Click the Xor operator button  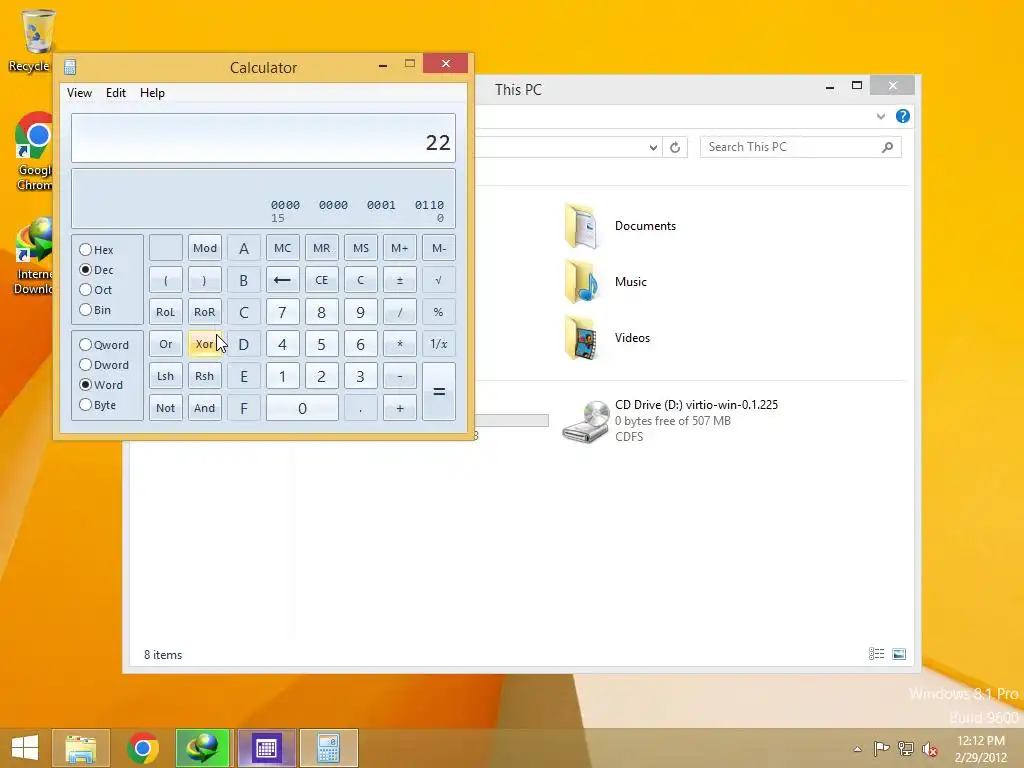[x=204, y=344]
